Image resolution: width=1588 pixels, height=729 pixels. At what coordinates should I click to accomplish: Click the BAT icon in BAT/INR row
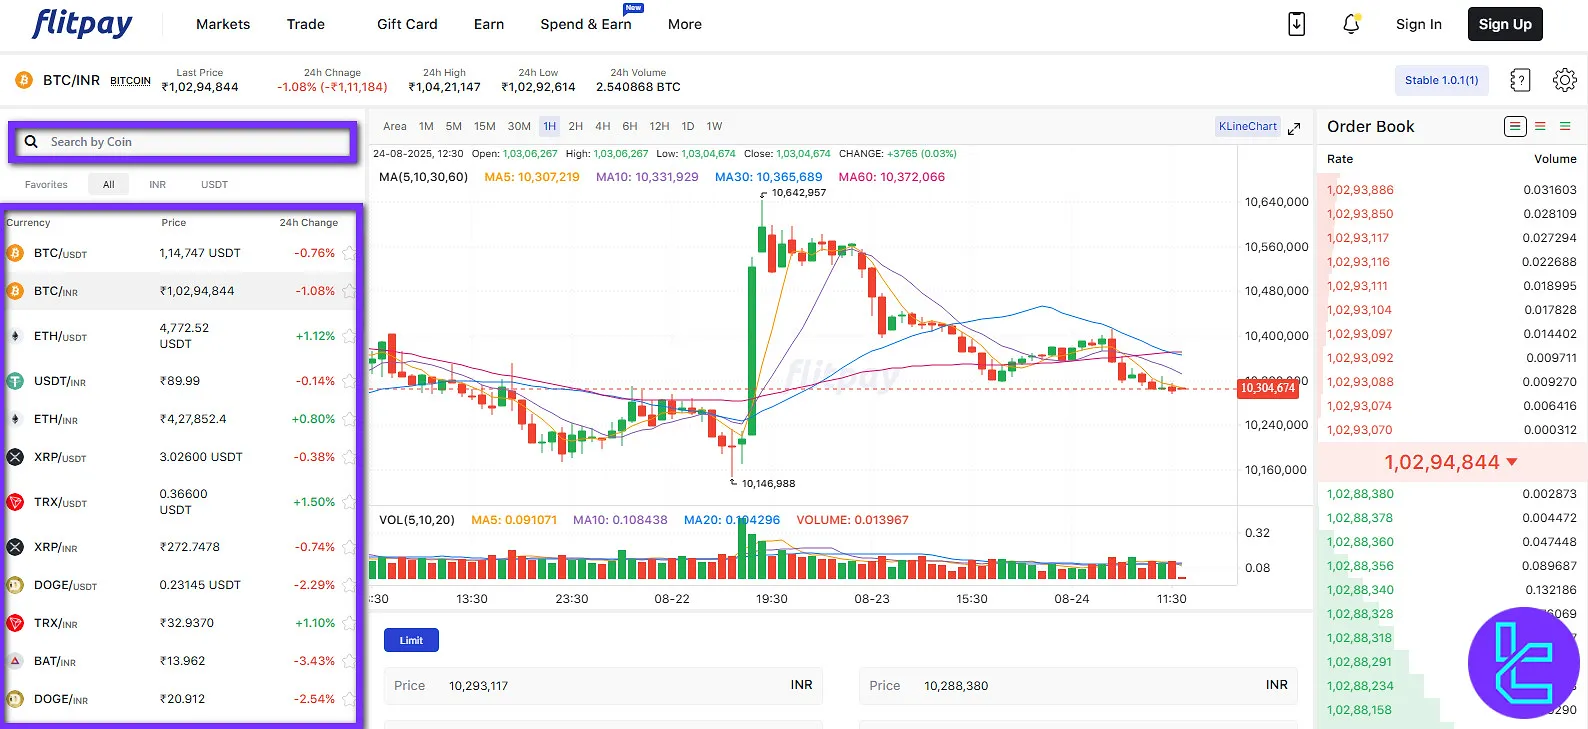coord(15,661)
